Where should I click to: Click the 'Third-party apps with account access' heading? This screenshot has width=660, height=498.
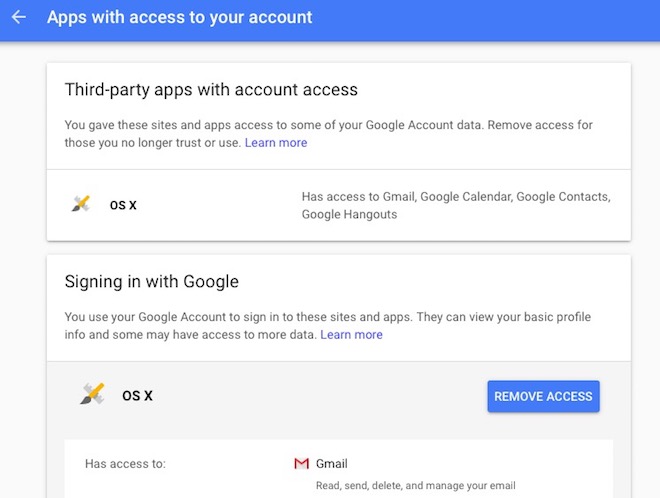point(211,90)
